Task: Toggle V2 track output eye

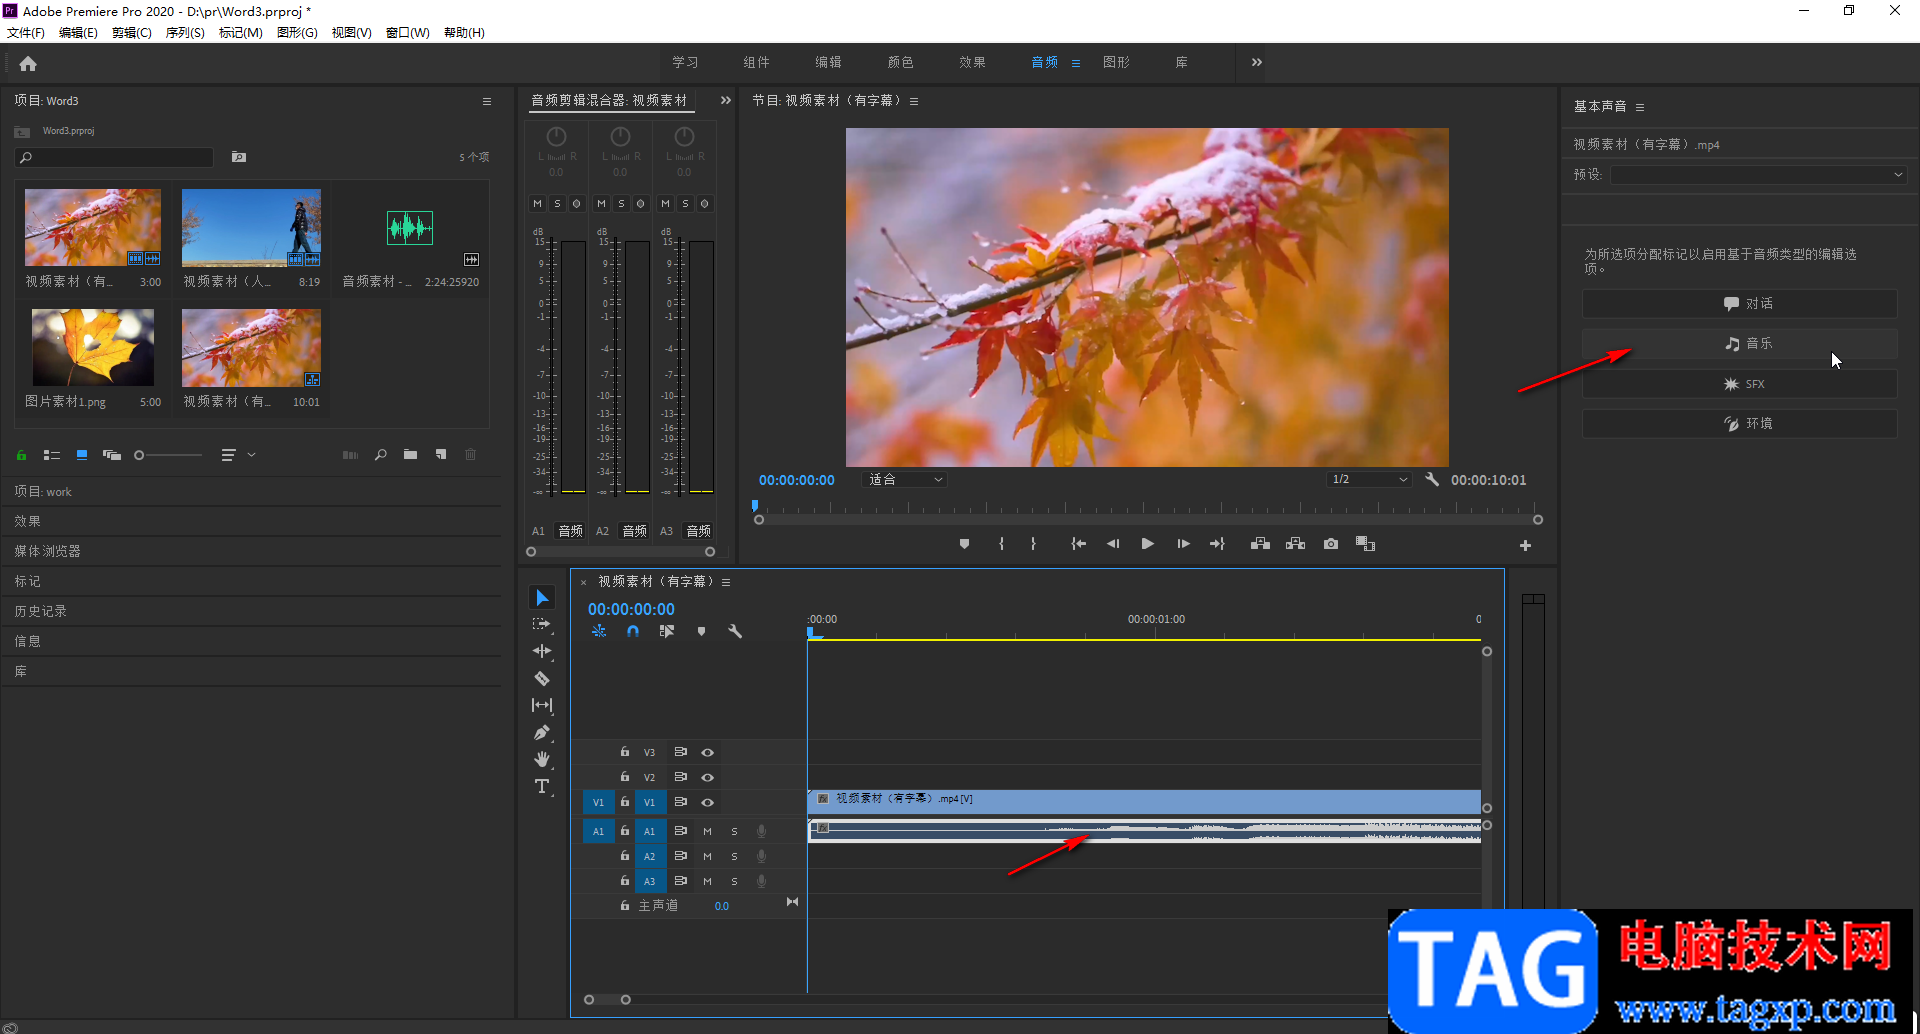Action: [x=707, y=777]
